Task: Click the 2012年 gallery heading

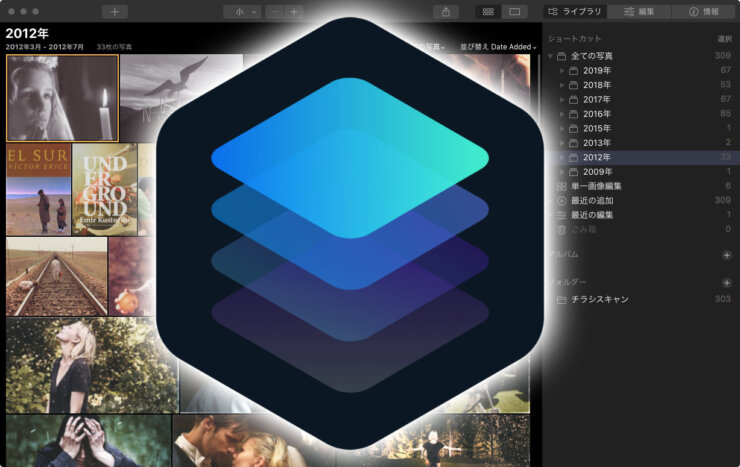Action: 27,33
